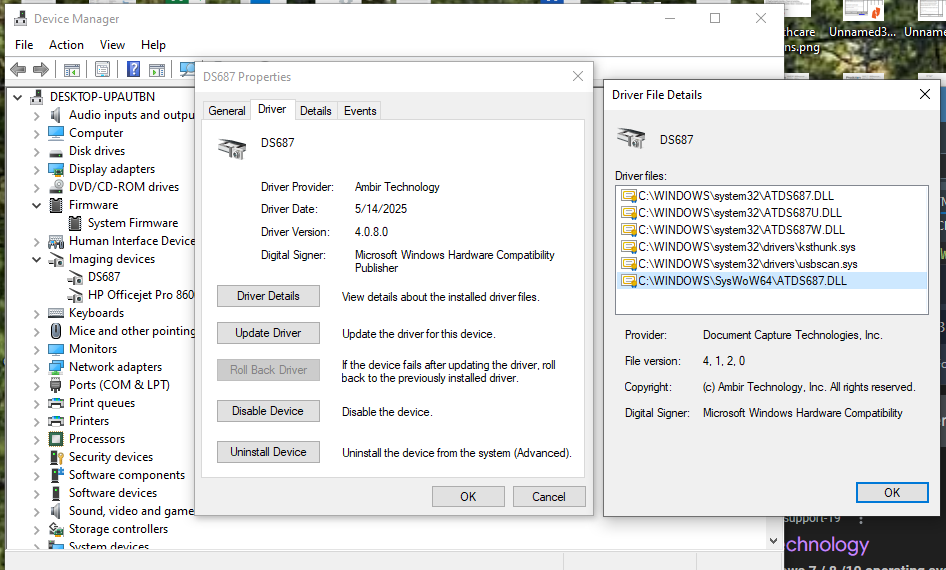Collapse the Imaging devices node
946x570 pixels.
[x=36, y=259]
